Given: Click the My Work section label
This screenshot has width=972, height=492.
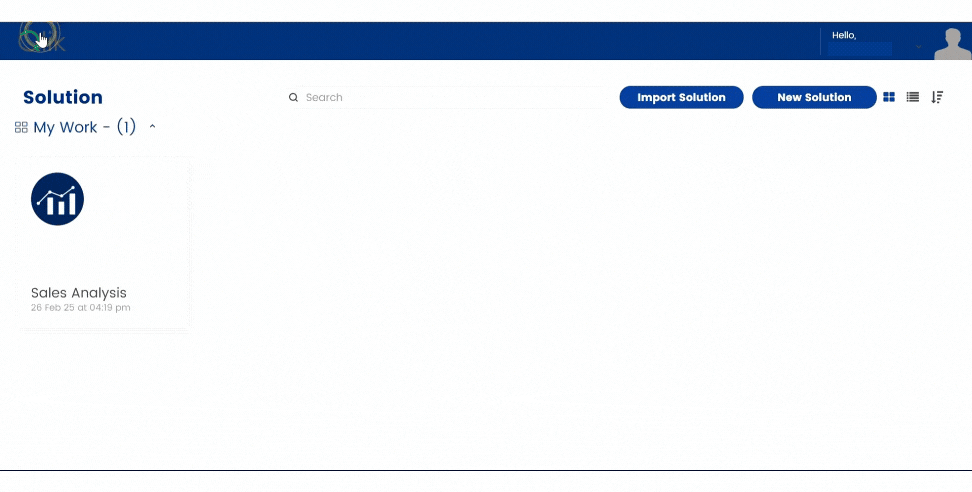Looking at the screenshot, I should point(65,128).
